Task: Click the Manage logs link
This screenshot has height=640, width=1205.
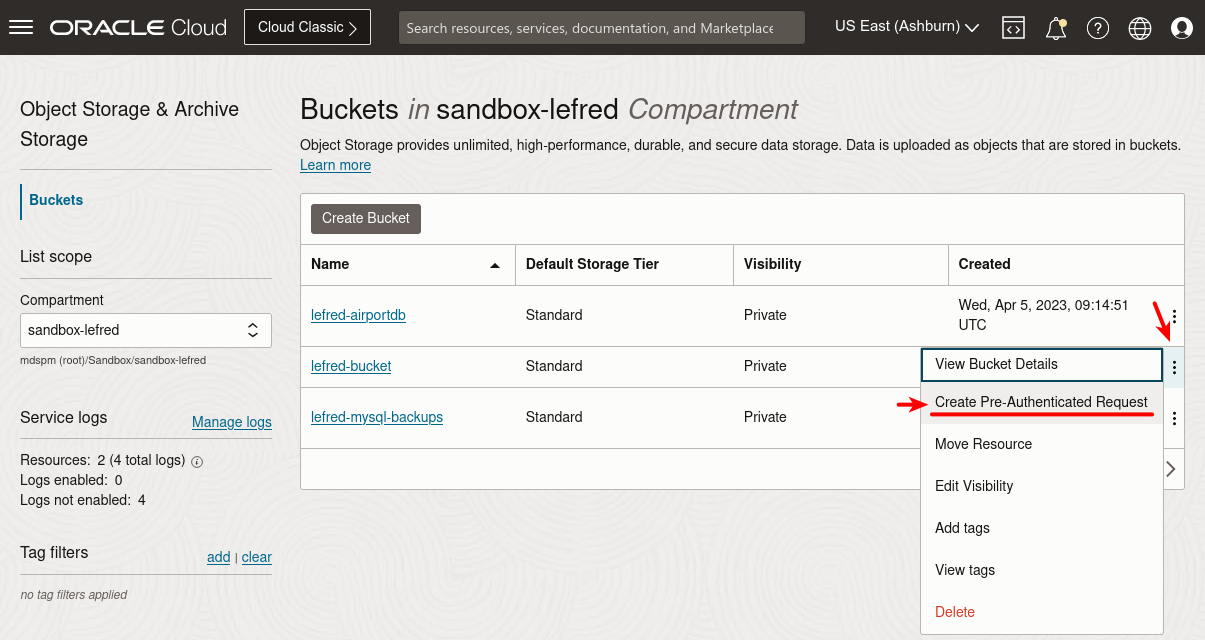Action: [x=231, y=422]
